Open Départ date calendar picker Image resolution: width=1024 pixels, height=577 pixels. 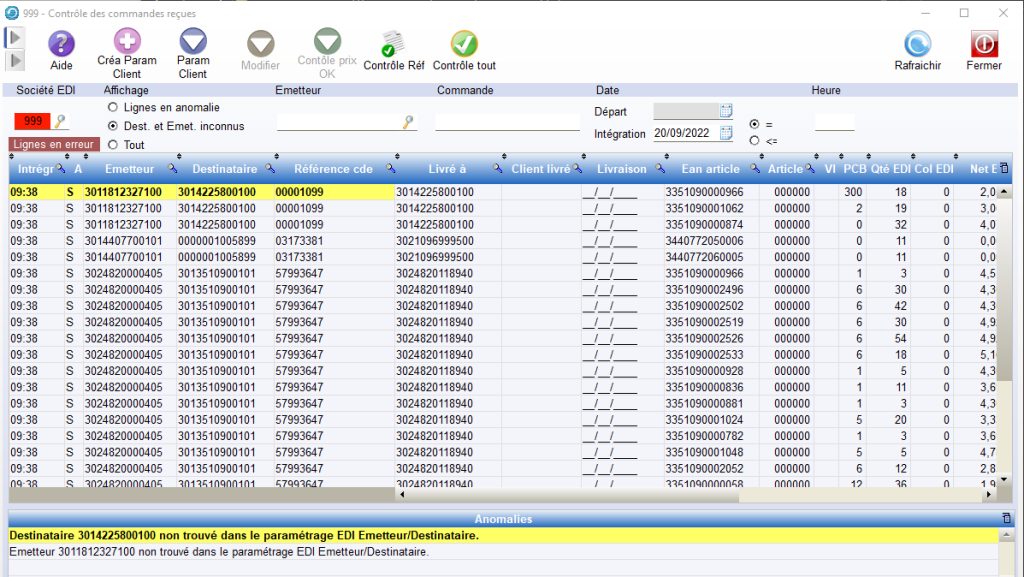(x=727, y=111)
